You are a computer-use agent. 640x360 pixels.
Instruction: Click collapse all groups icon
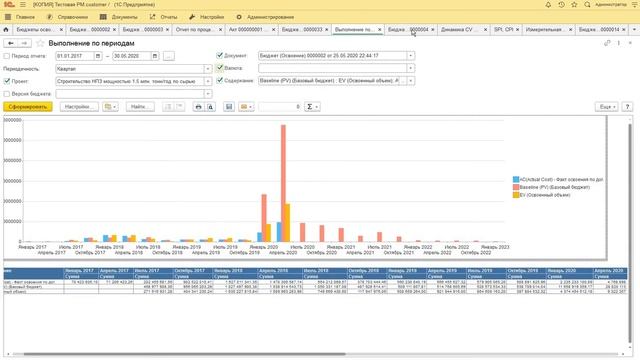tap(179, 107)
